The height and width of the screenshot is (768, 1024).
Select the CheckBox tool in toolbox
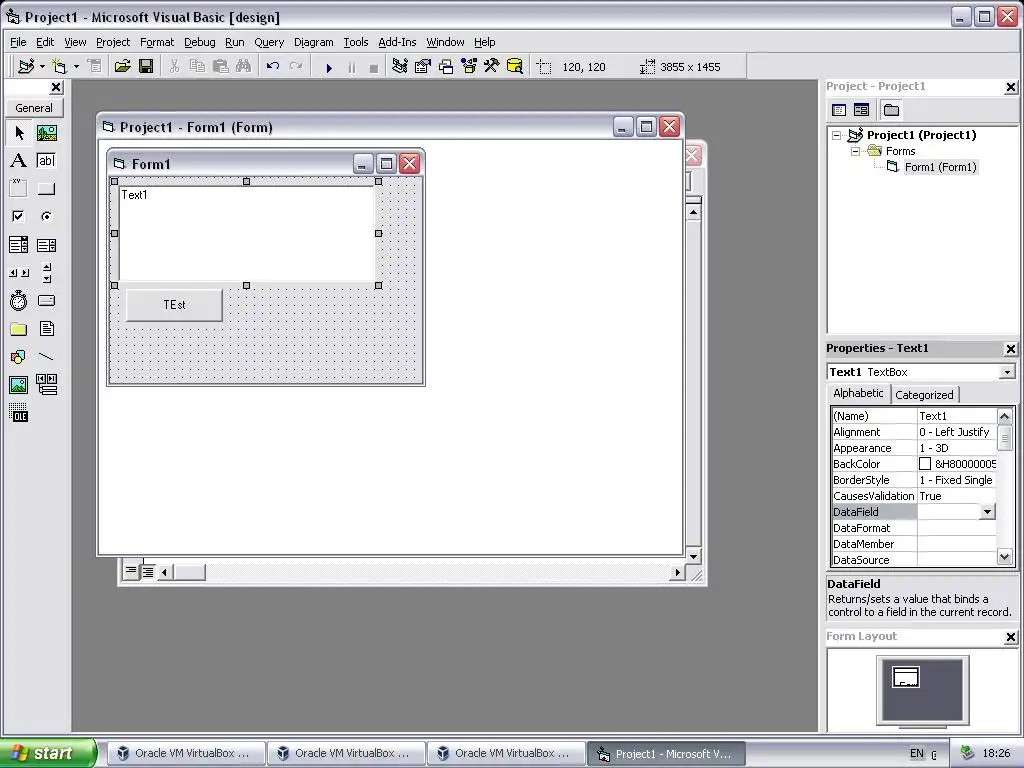(x=19, y=216)
